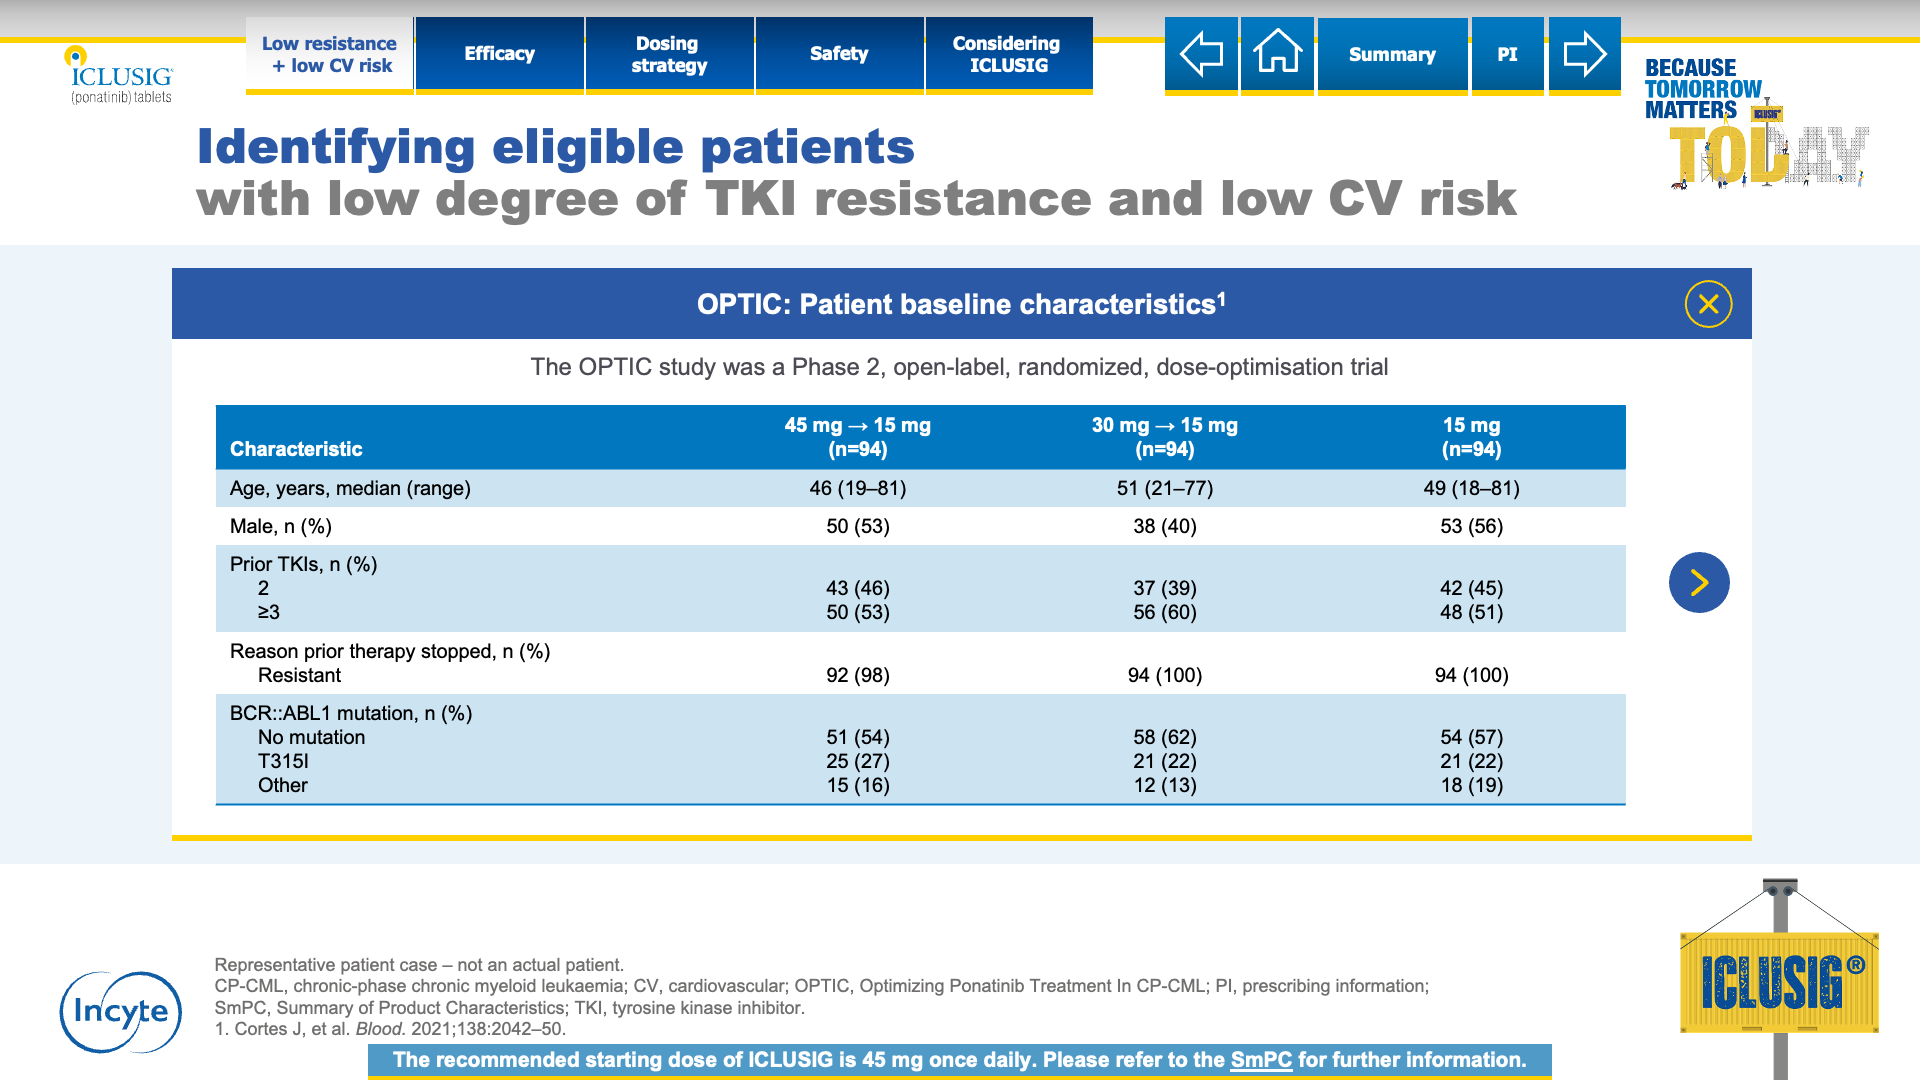1920x1080 pixels.
Task: Click the value 25 (27) for T315I
Action: point(858,761)
